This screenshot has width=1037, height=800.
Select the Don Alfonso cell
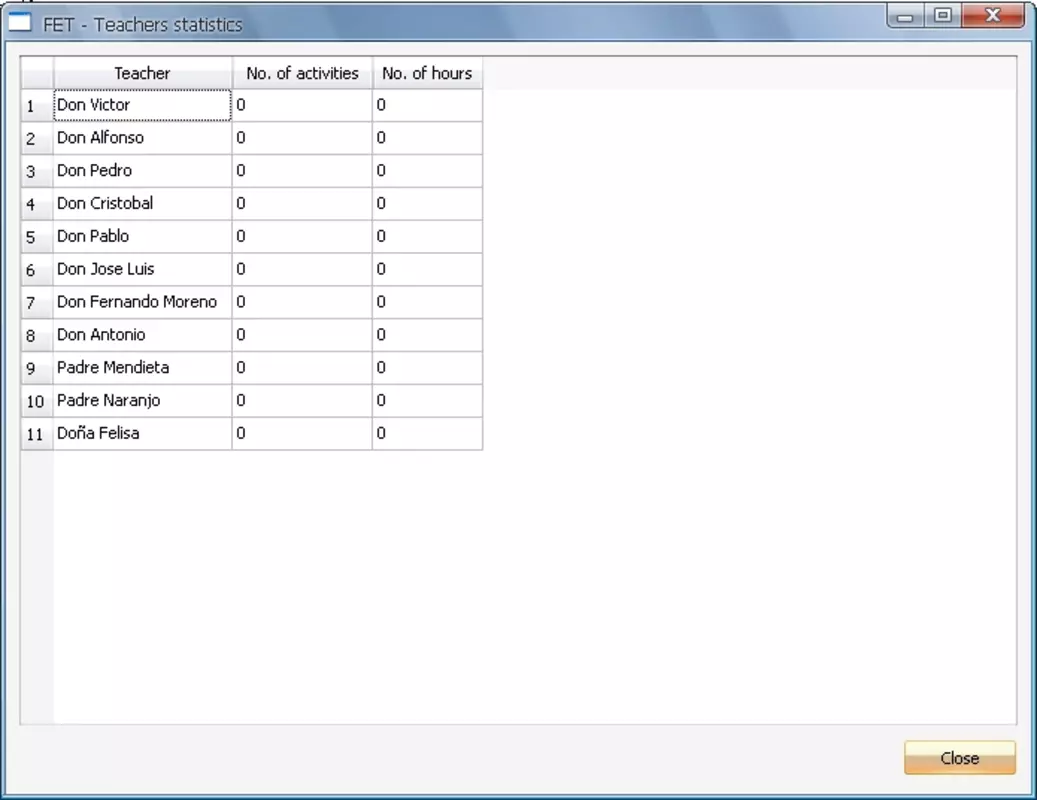pyautogui.click(x=142, y=138)
